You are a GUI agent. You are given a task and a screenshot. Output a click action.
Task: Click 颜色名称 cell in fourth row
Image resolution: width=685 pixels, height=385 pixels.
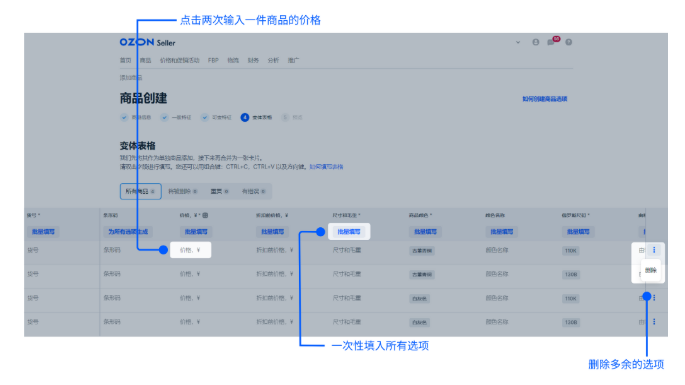pyautogui.click(x=497, y=322)
